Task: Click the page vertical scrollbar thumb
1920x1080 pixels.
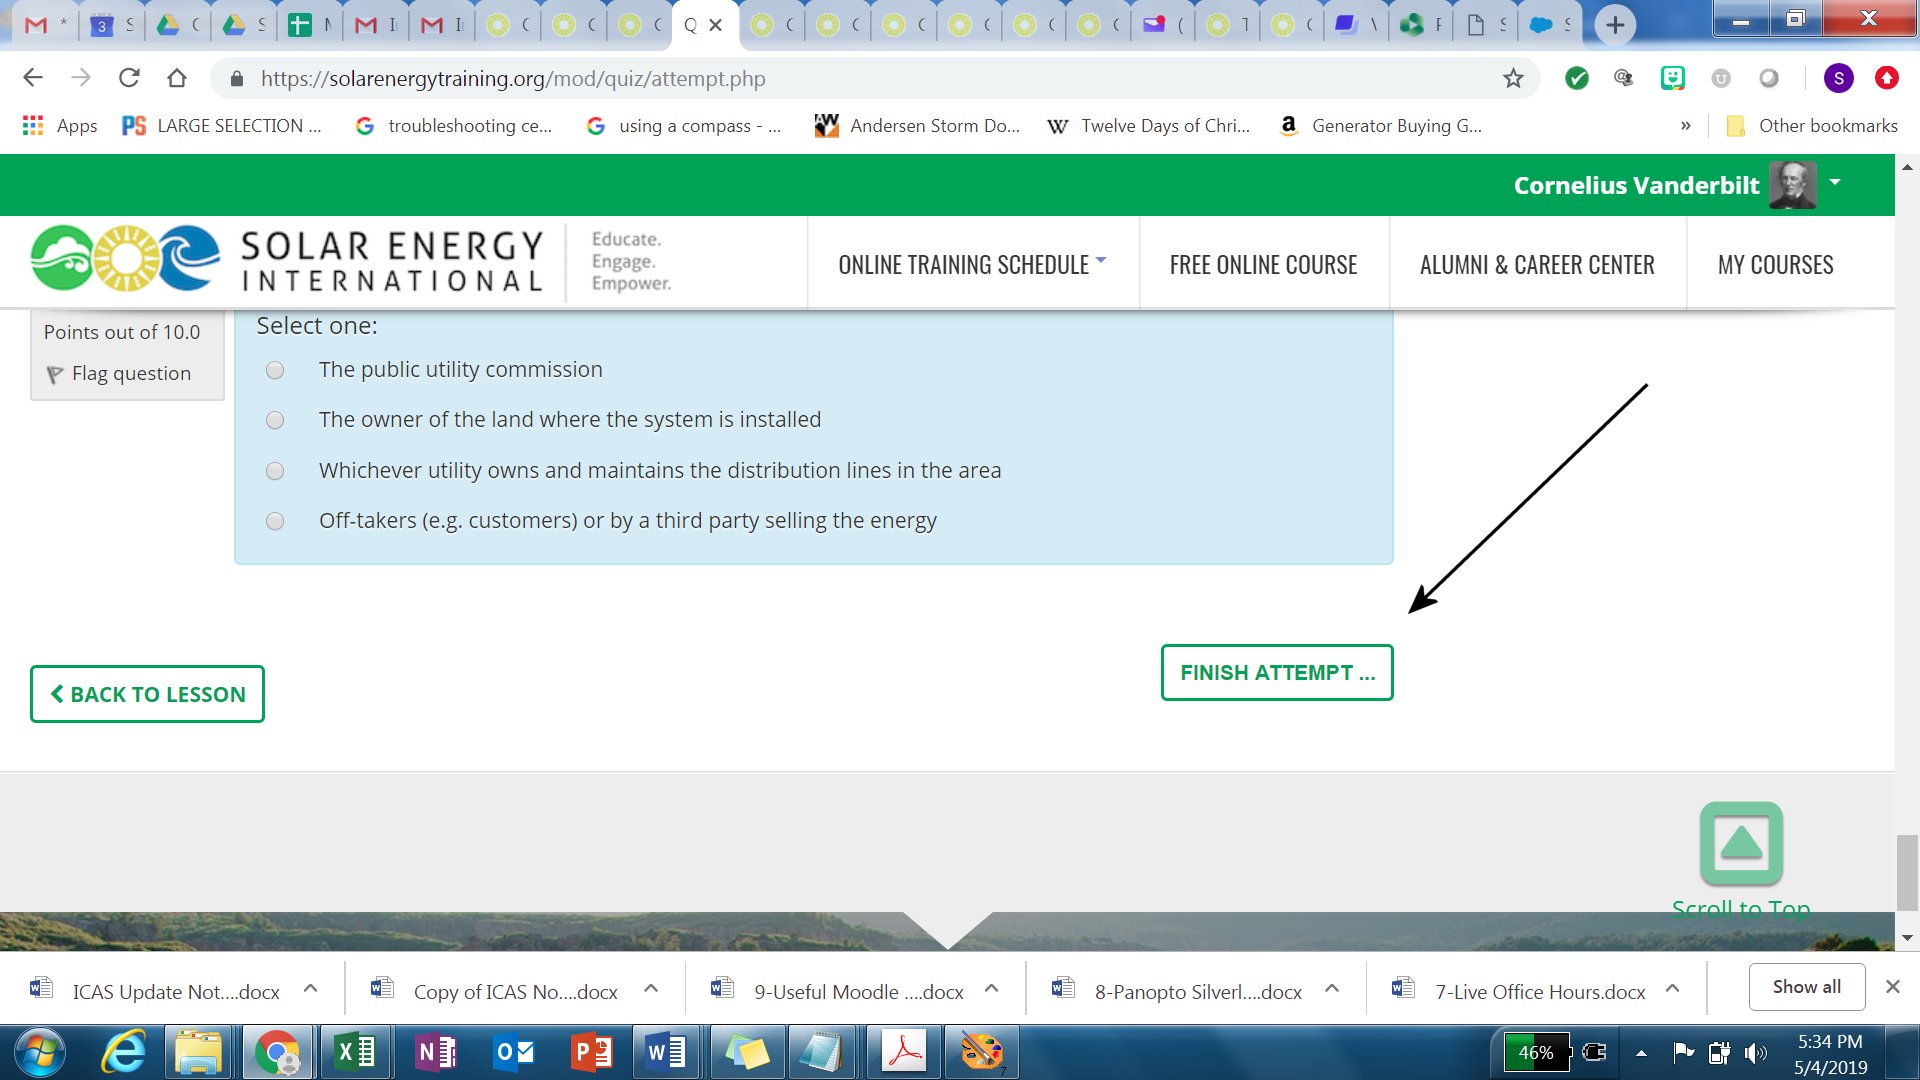Action: (x=1907, y=872)
